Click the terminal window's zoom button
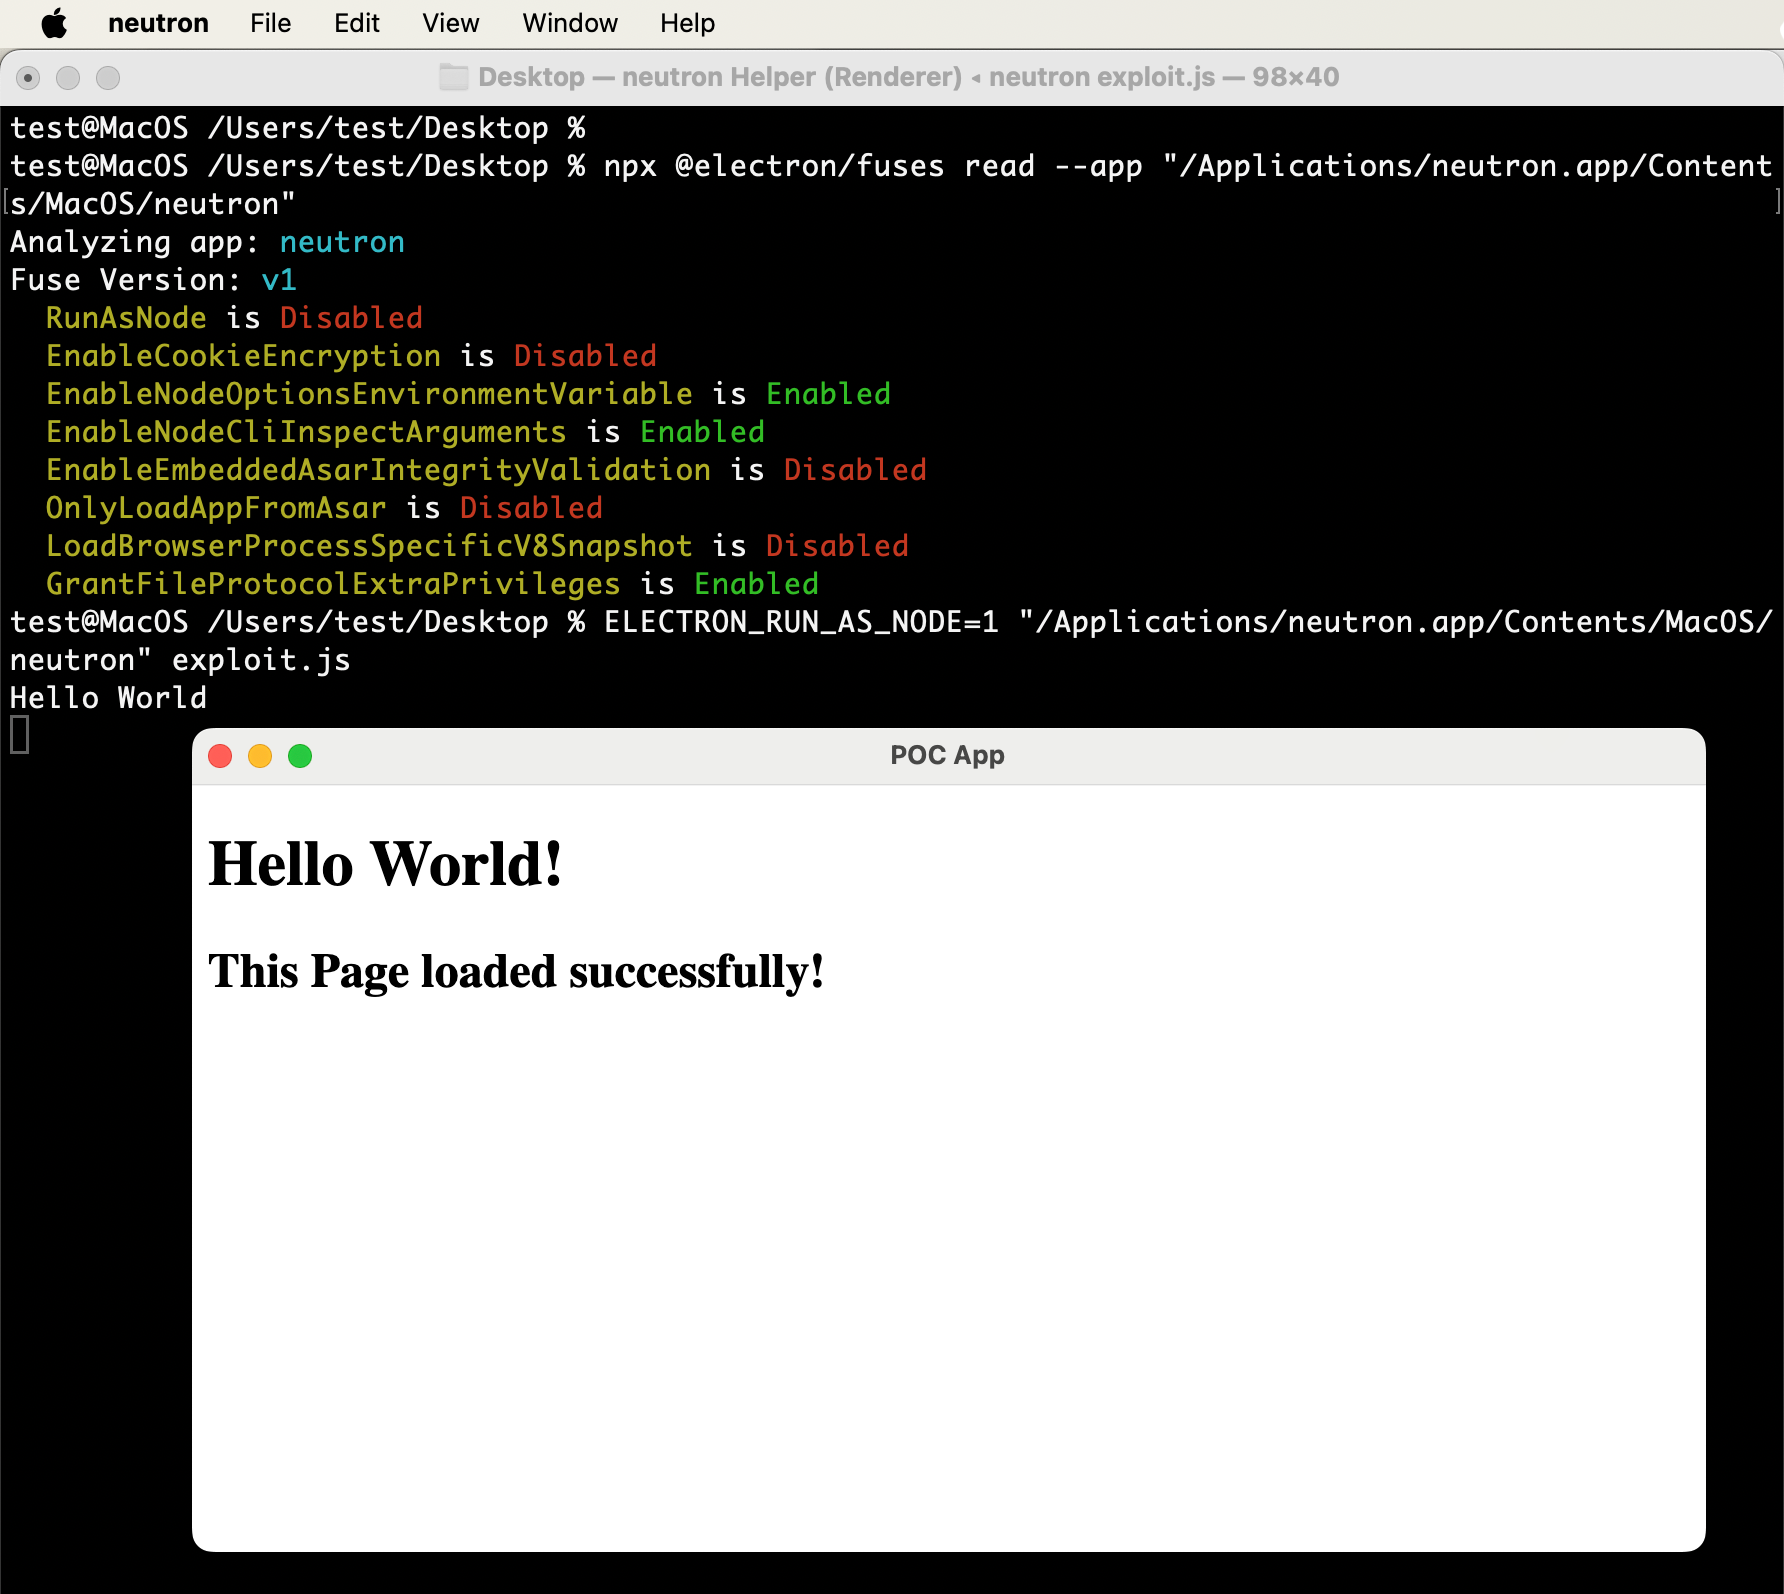Viewport: 1784px width, 1594px height. coord(108,78)
